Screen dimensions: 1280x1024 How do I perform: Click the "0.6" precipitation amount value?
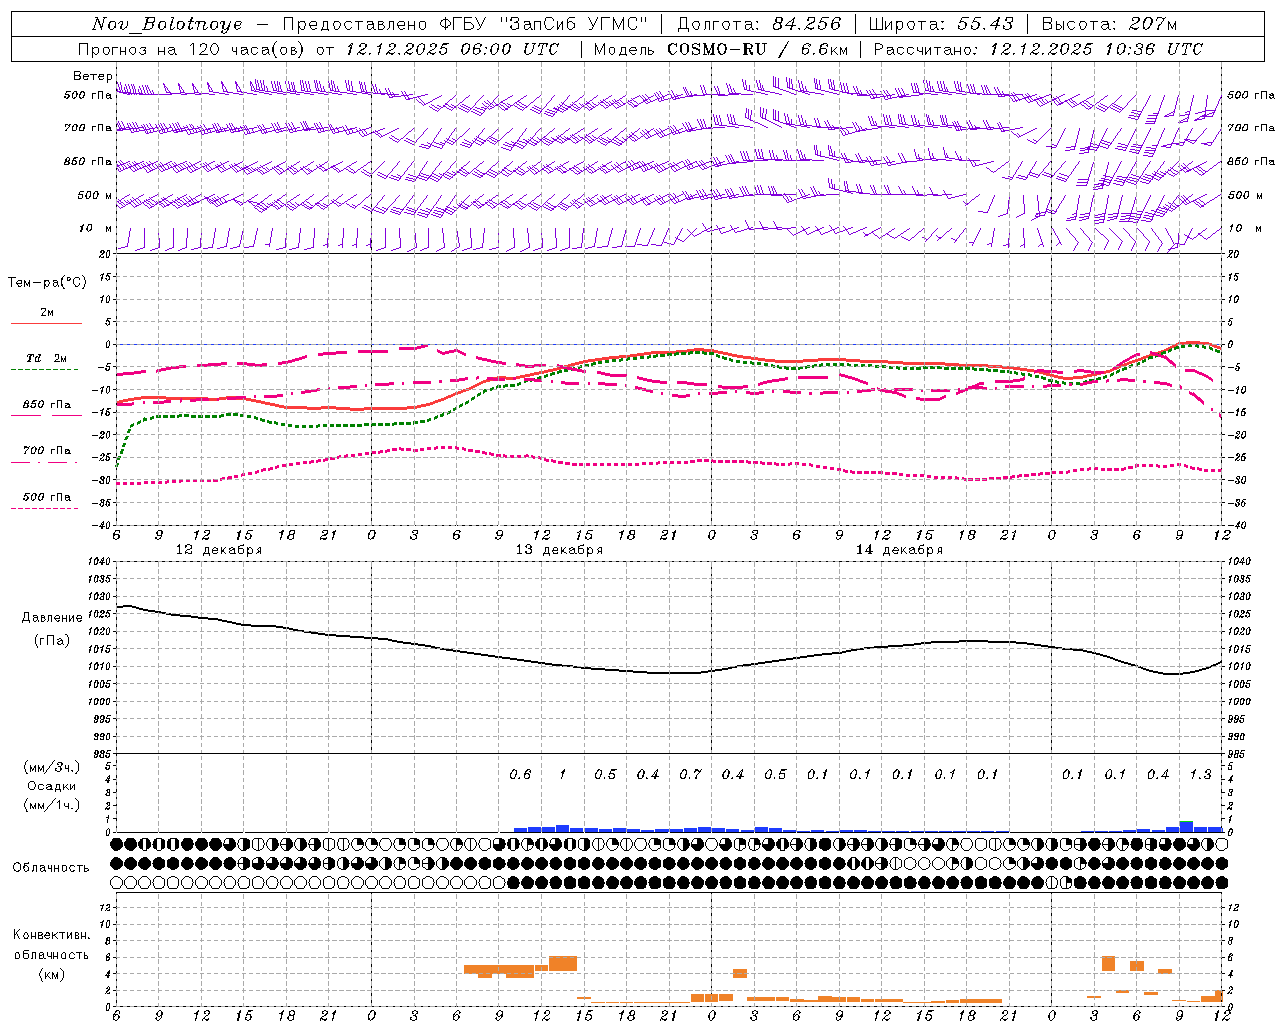click(x=520, y=775)
